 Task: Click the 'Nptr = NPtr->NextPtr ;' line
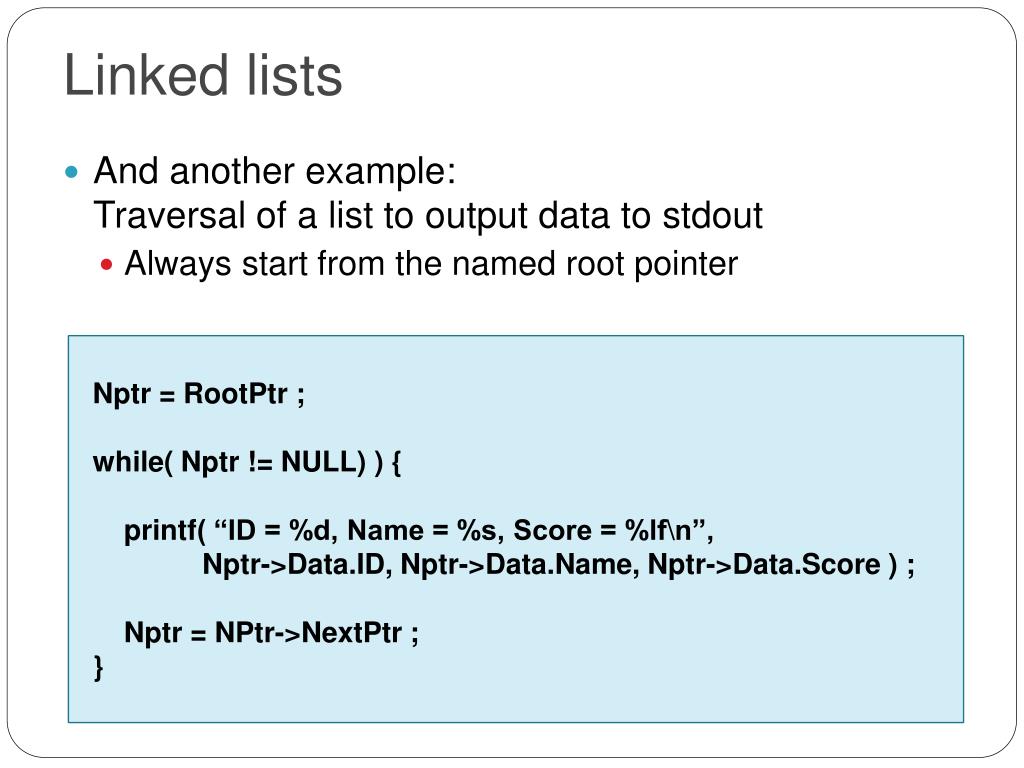pyautogui.click(x=272, y=633)
